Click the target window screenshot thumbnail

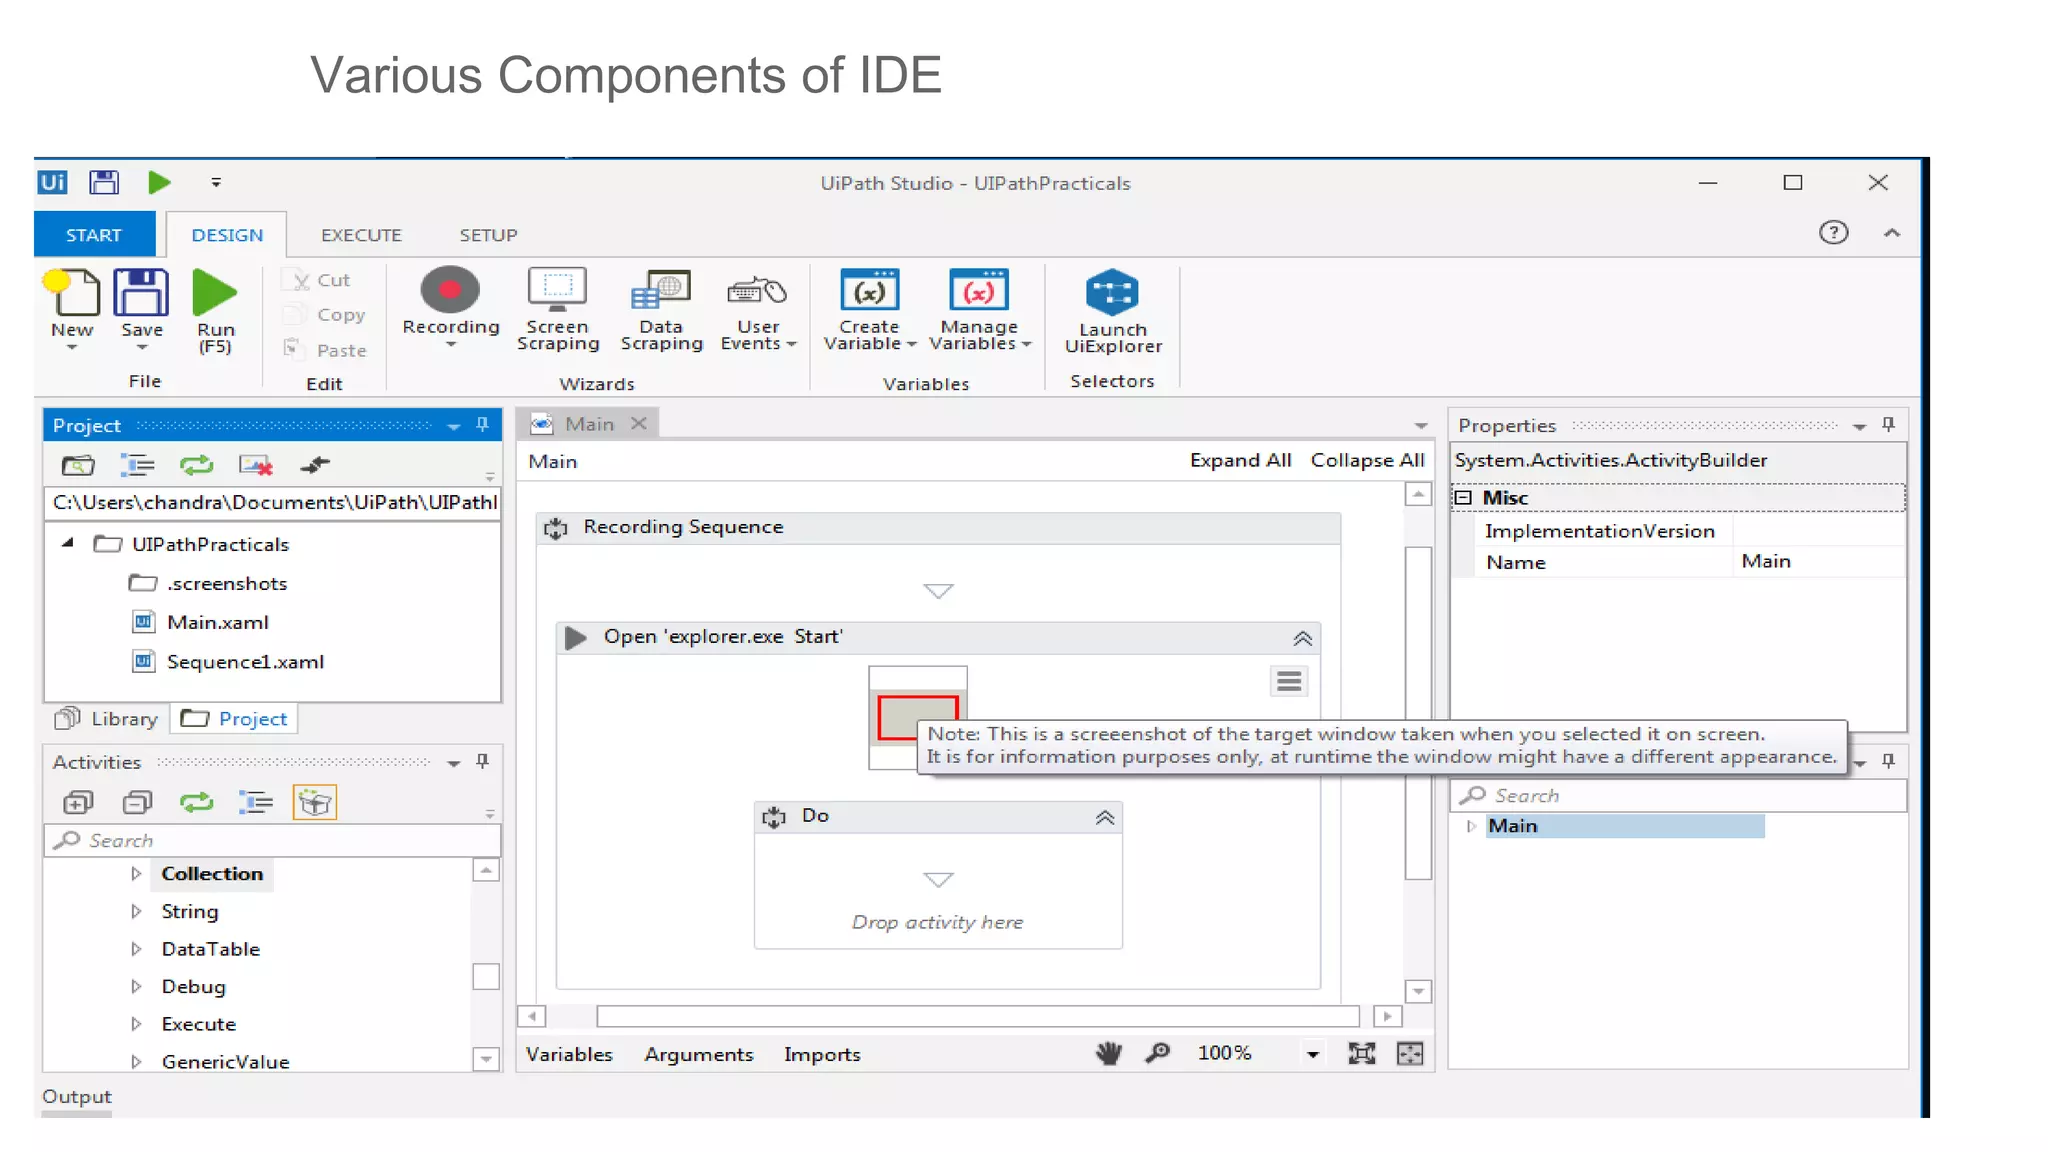[x=917, y=717]
